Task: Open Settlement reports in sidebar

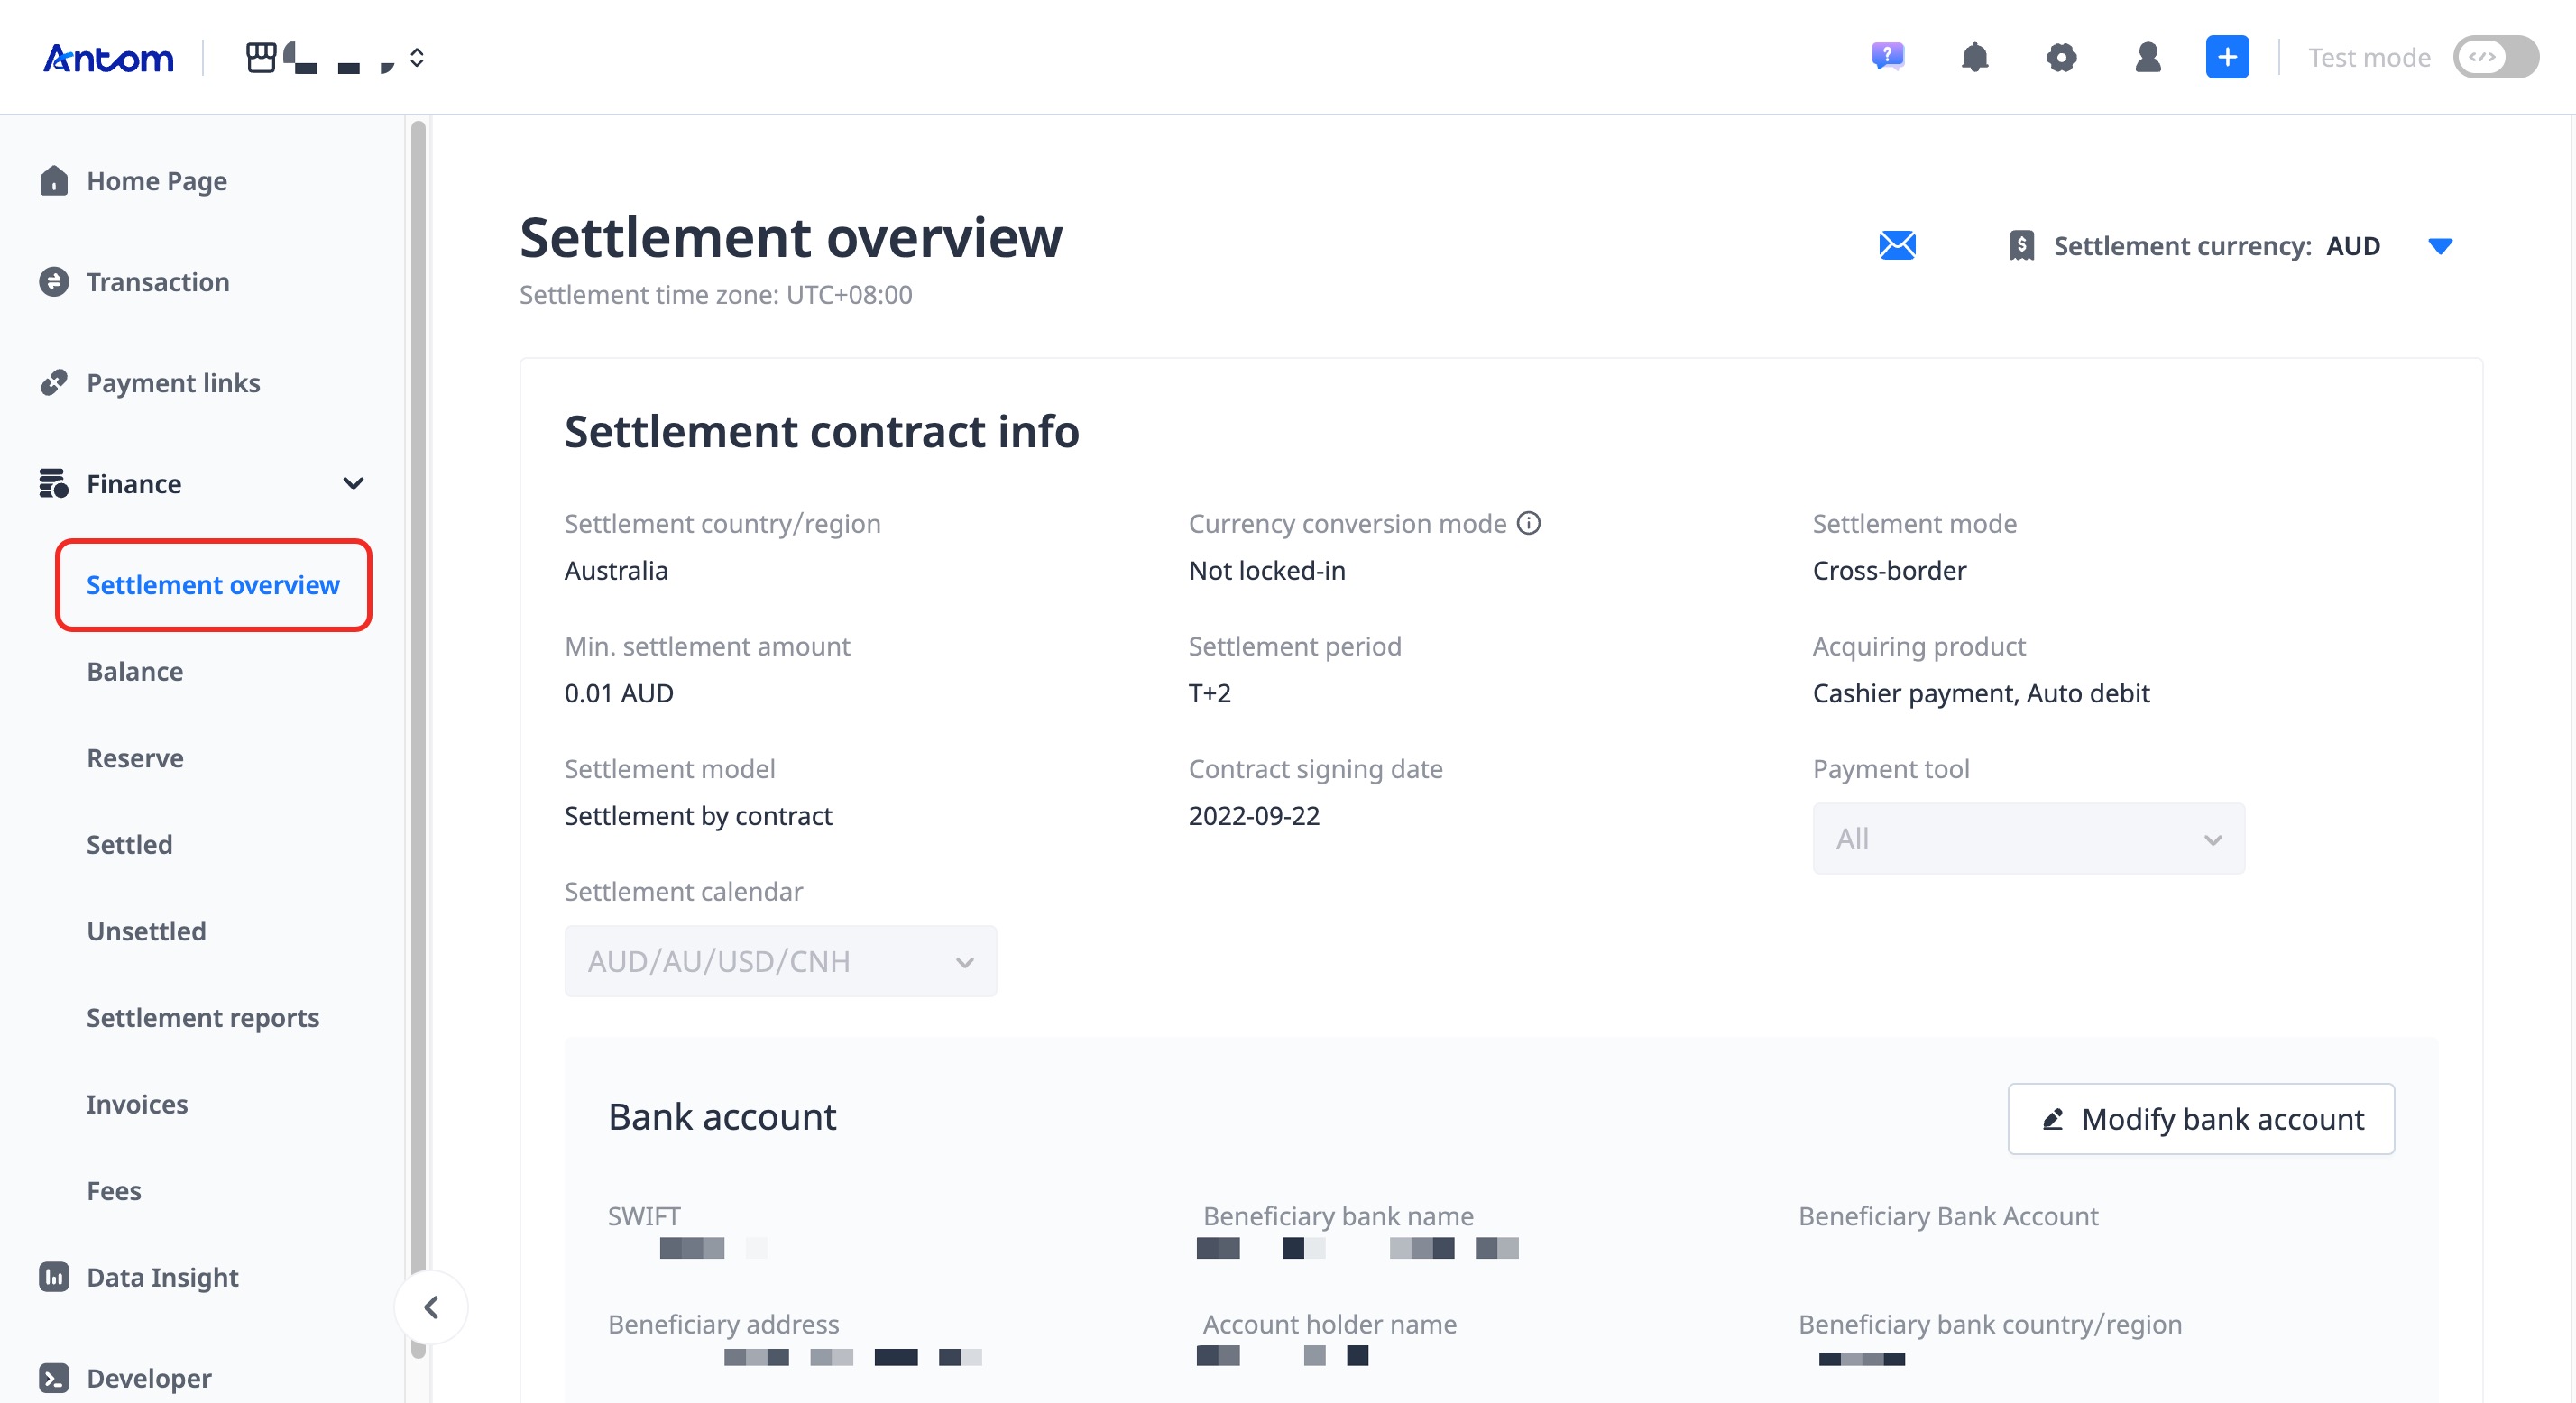Action: pos(203,1017)
